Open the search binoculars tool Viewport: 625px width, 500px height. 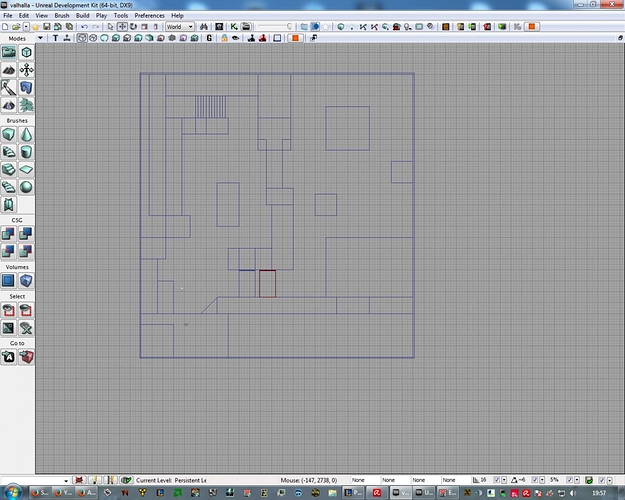(203, 27)
